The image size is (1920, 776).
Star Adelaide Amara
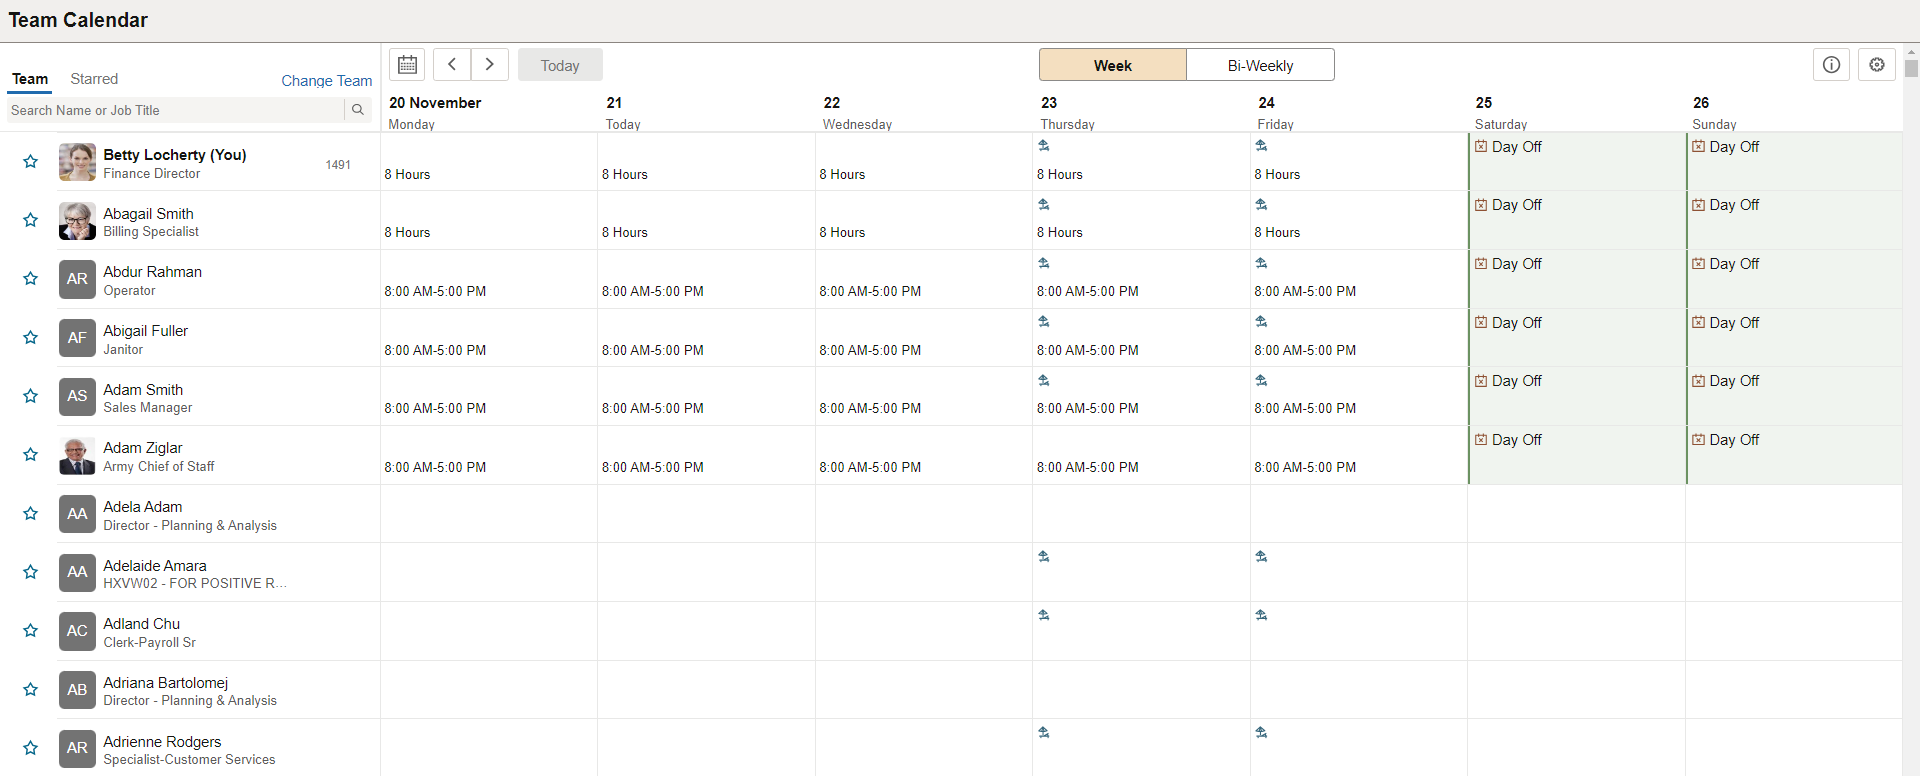click(x=31, y=572)
